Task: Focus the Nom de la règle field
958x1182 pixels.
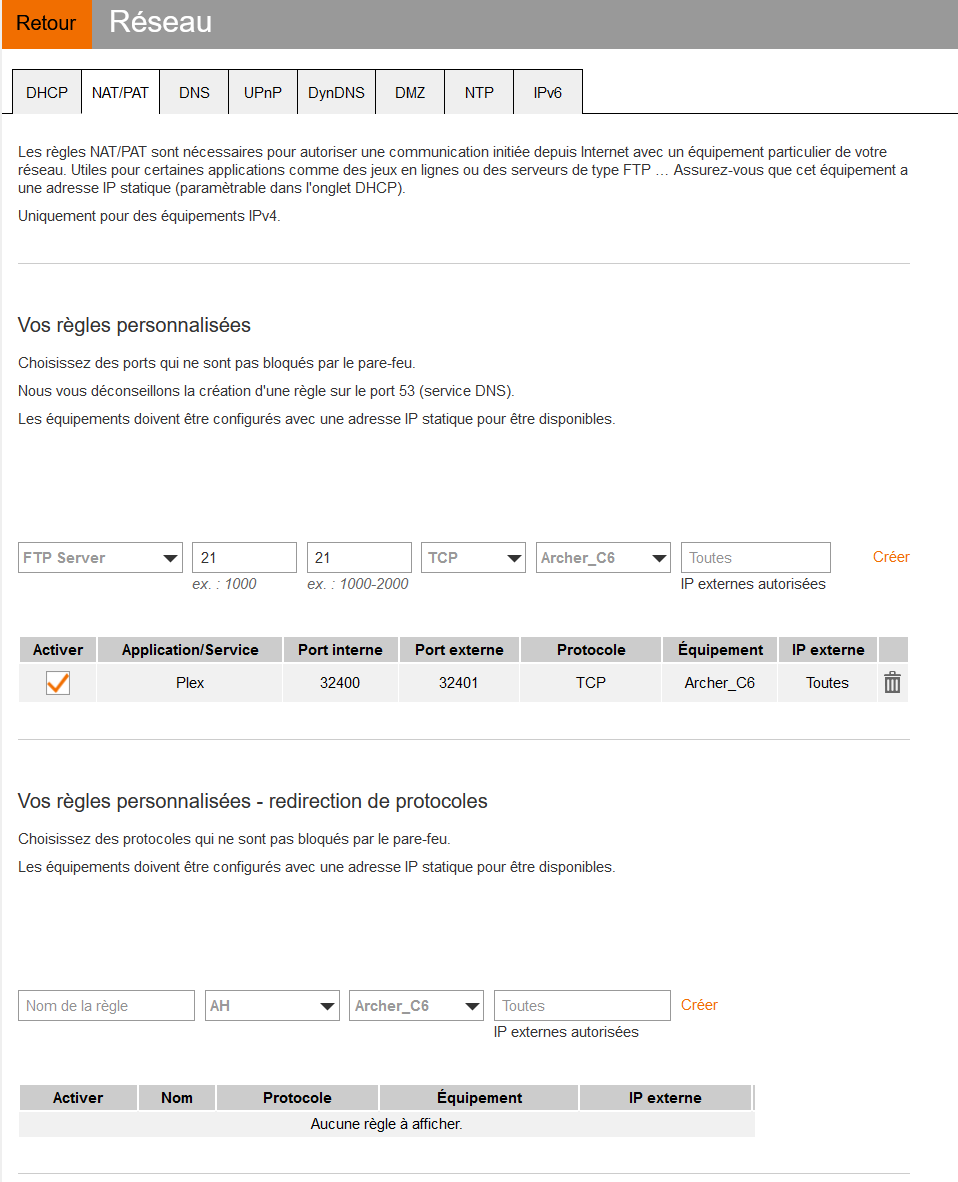Action: click(106, 1006)
